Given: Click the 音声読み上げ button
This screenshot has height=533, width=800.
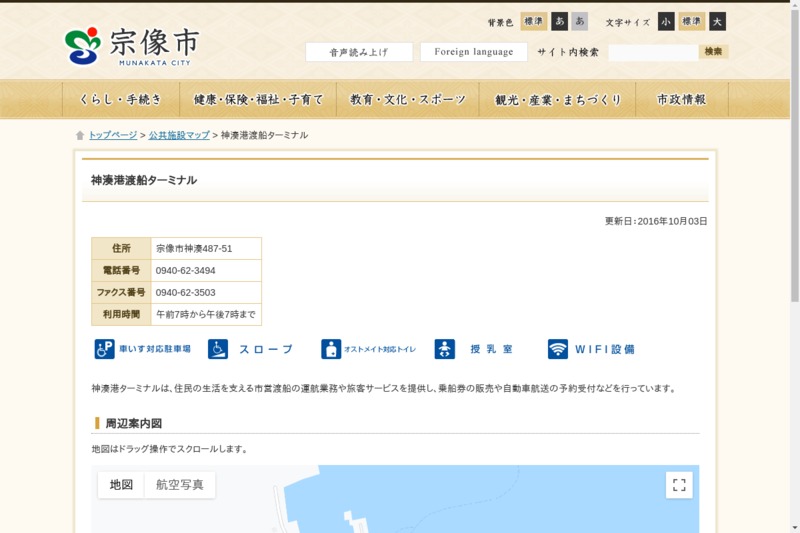Looking at the screenshot, I should [359, 52].
